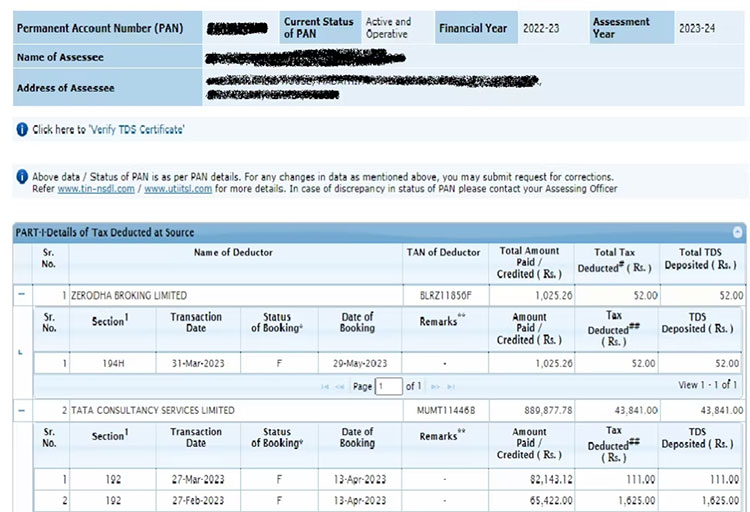Click the 'TAN of Deductor' column header

pos(443,252)
